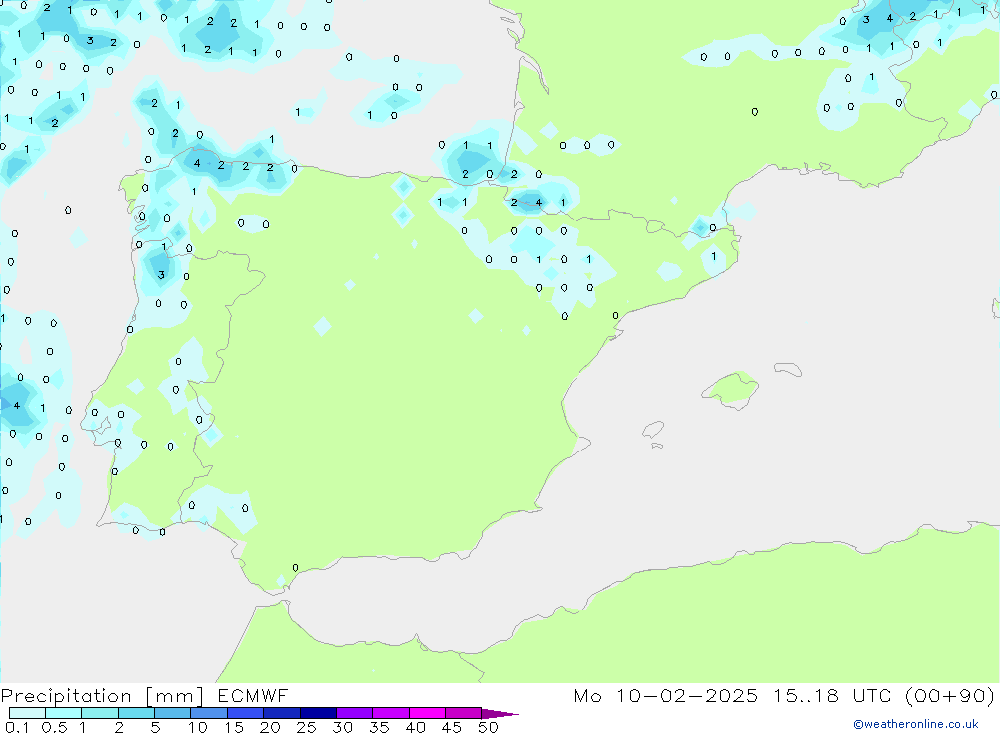Viewport: 1000px width, 733px height.
Task: Pick the 2–5 mm legend swatch
Action: click(136, 713)
